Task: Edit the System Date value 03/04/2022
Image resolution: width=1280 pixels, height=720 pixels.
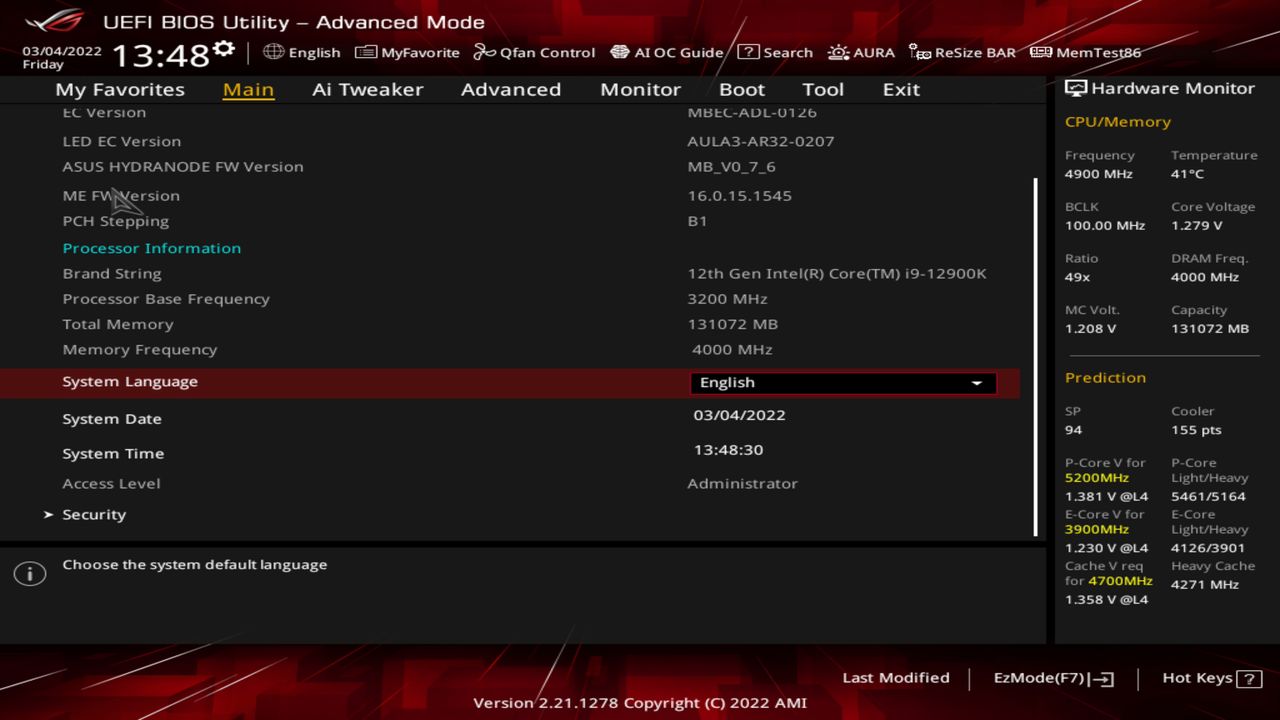Action: pos(739,415)
